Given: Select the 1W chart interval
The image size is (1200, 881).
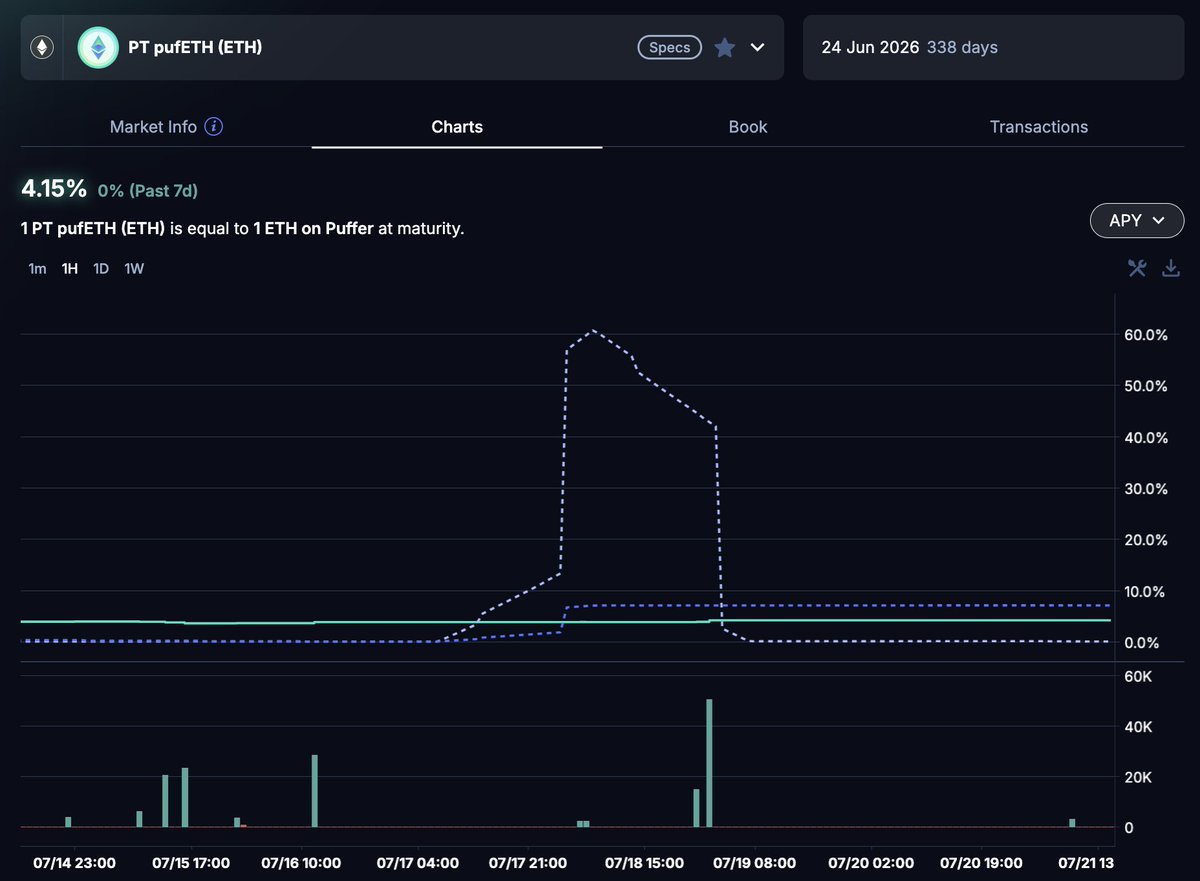Looking at the screenshot, I should click(134, 268).
